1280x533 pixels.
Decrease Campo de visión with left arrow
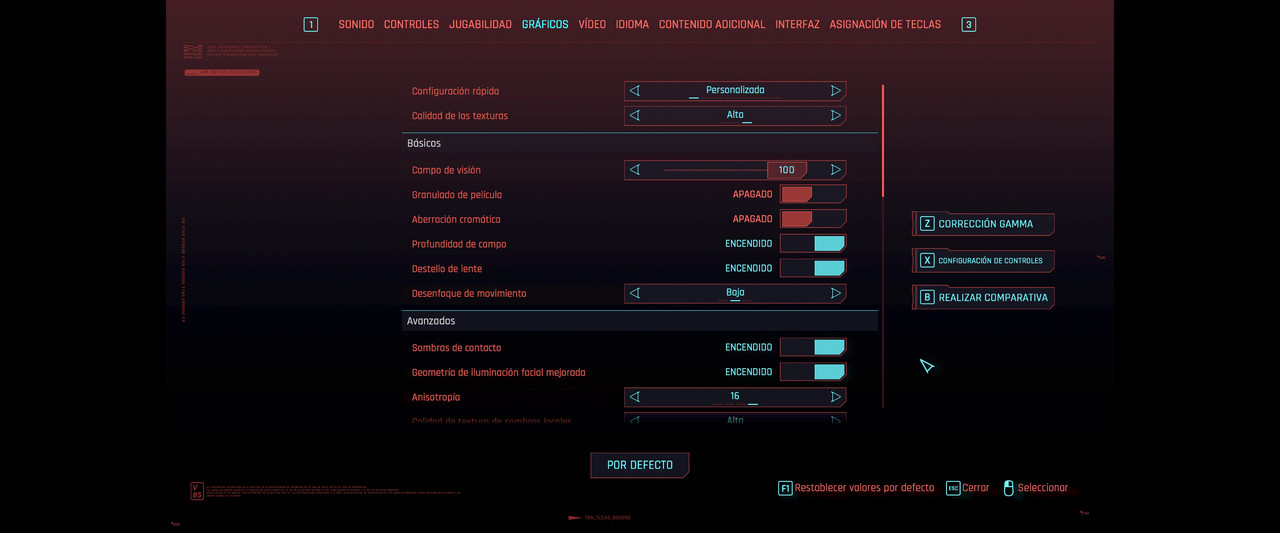(x=635, y=170)
